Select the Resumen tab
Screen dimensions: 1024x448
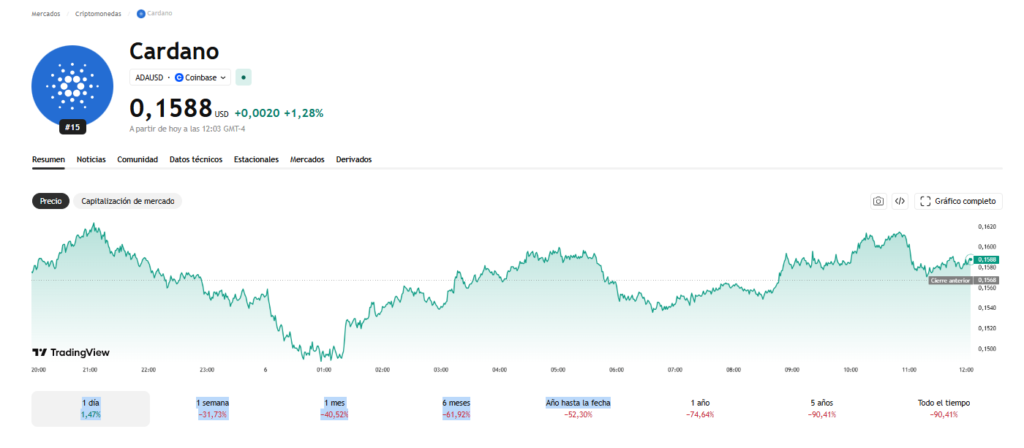(x=48, y=159)
